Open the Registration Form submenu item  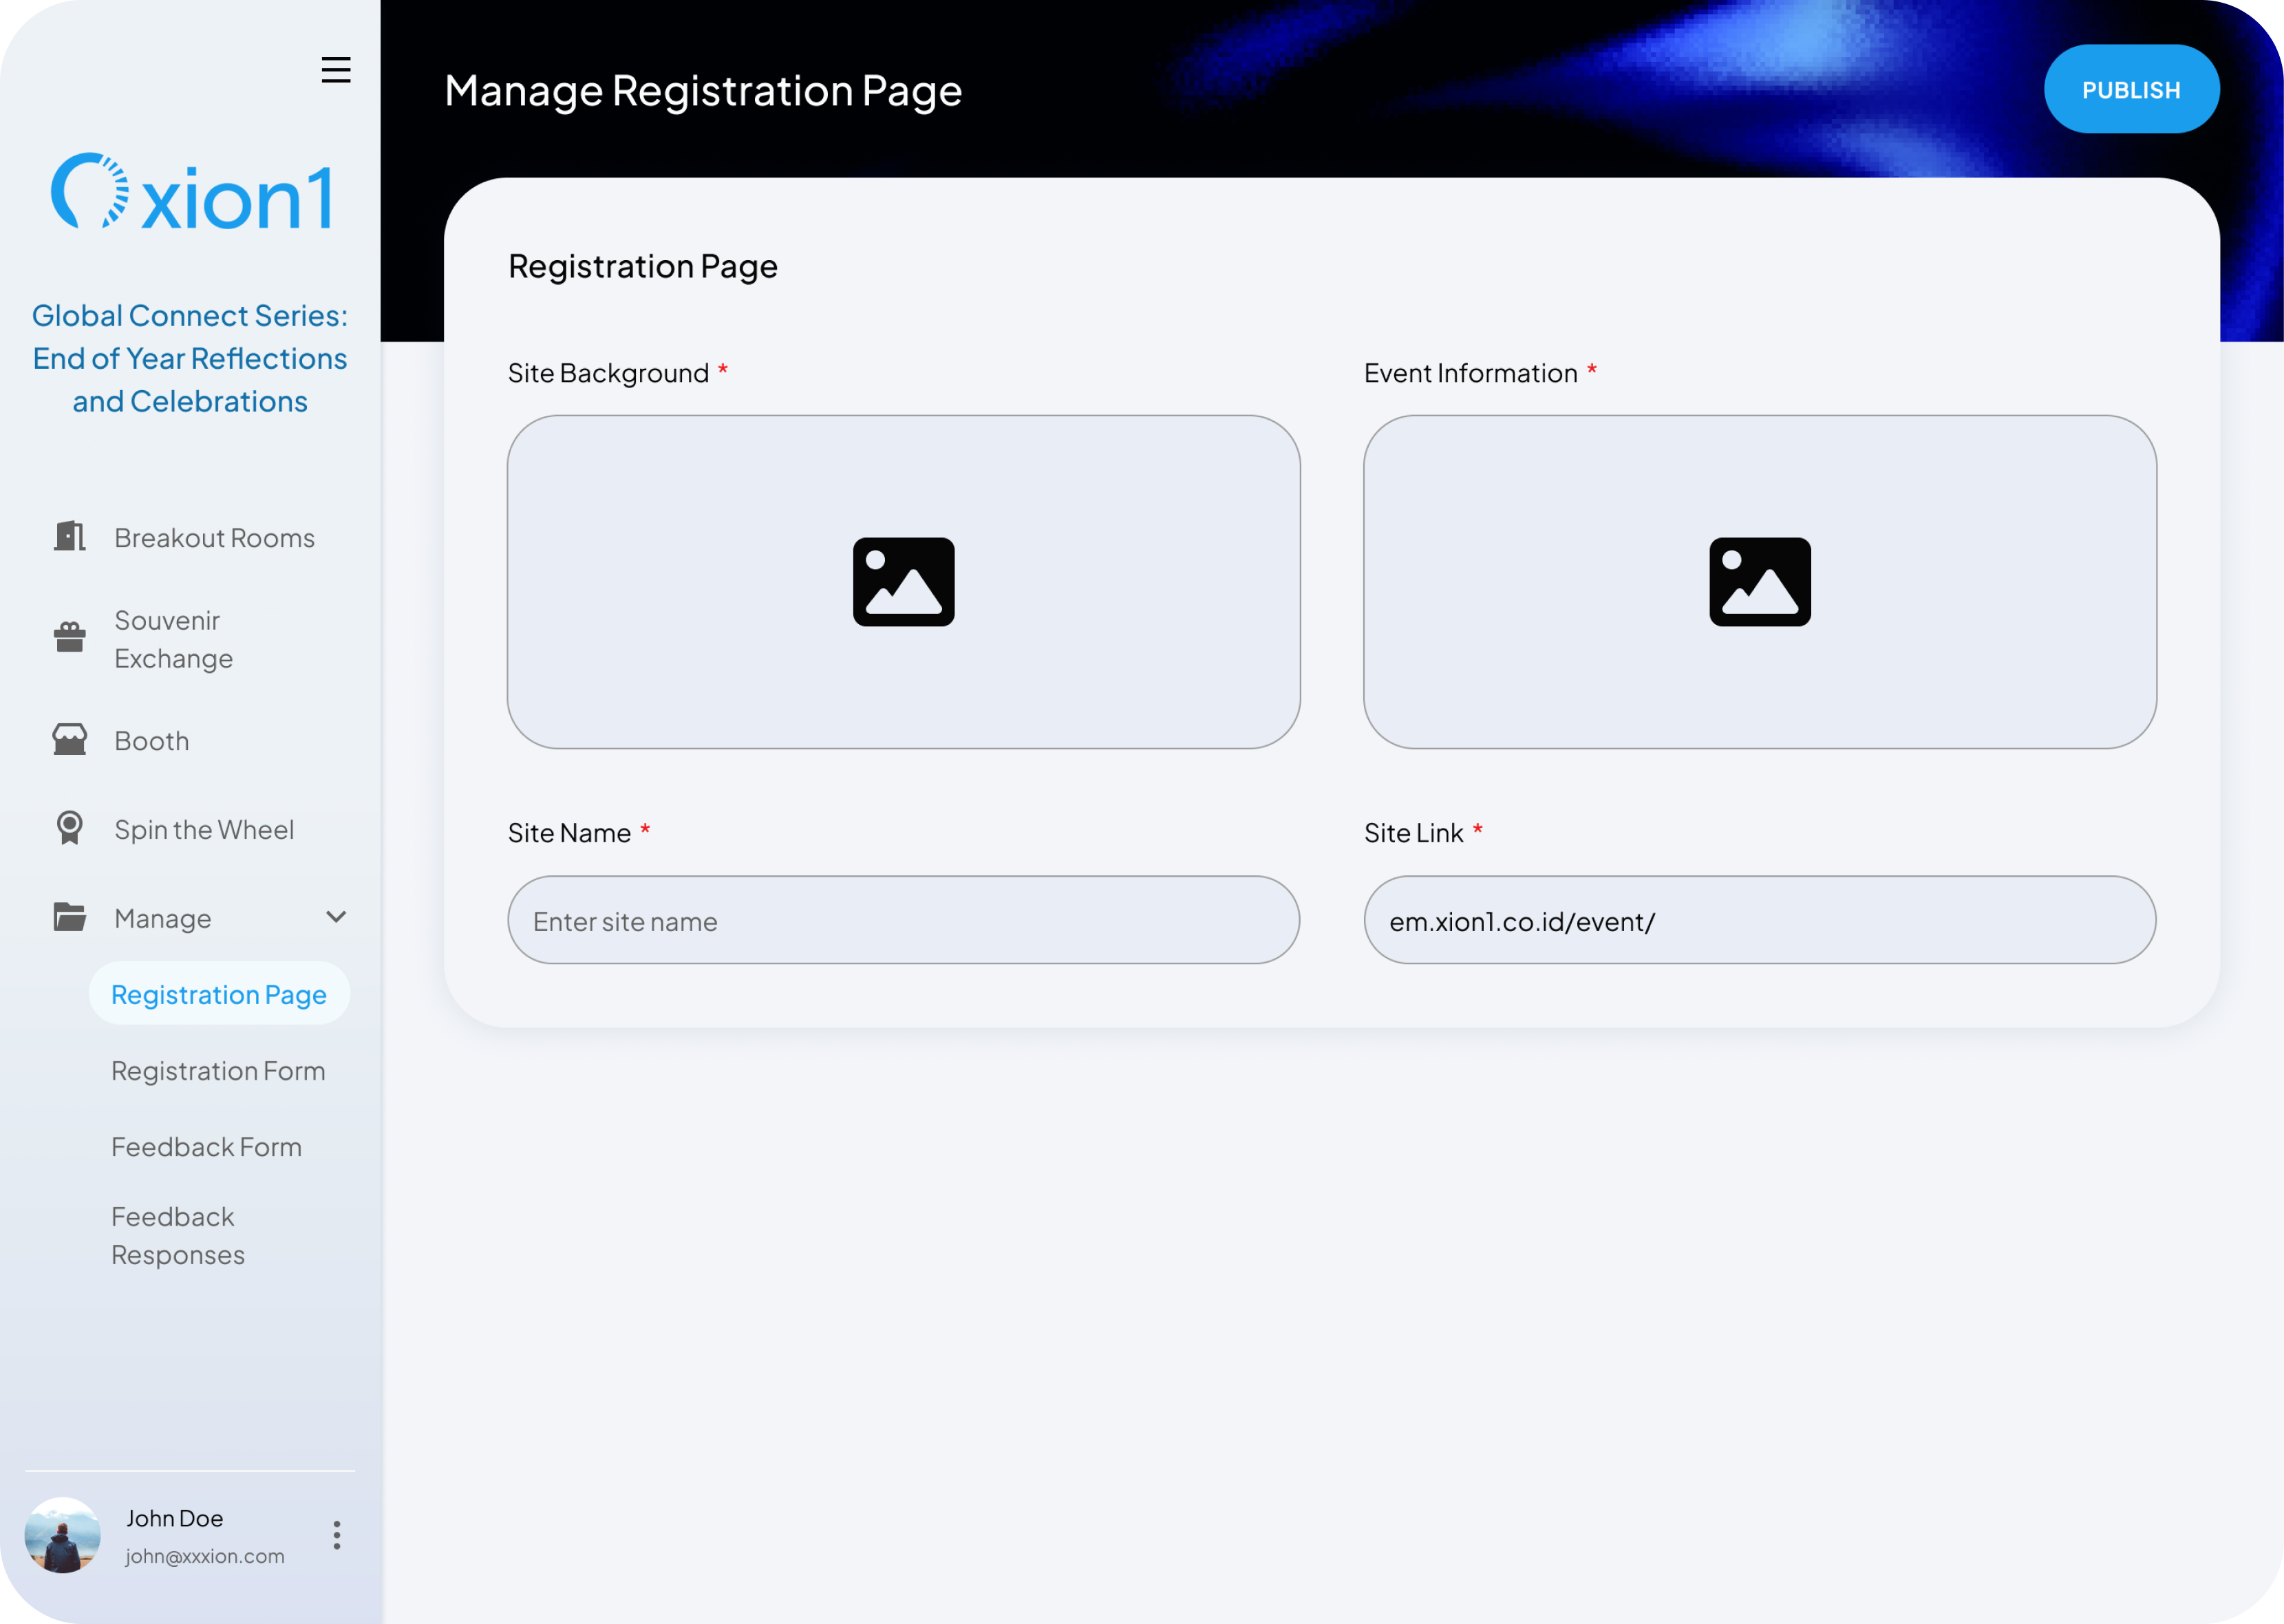pyautogui.click(x=218, y=1071)
